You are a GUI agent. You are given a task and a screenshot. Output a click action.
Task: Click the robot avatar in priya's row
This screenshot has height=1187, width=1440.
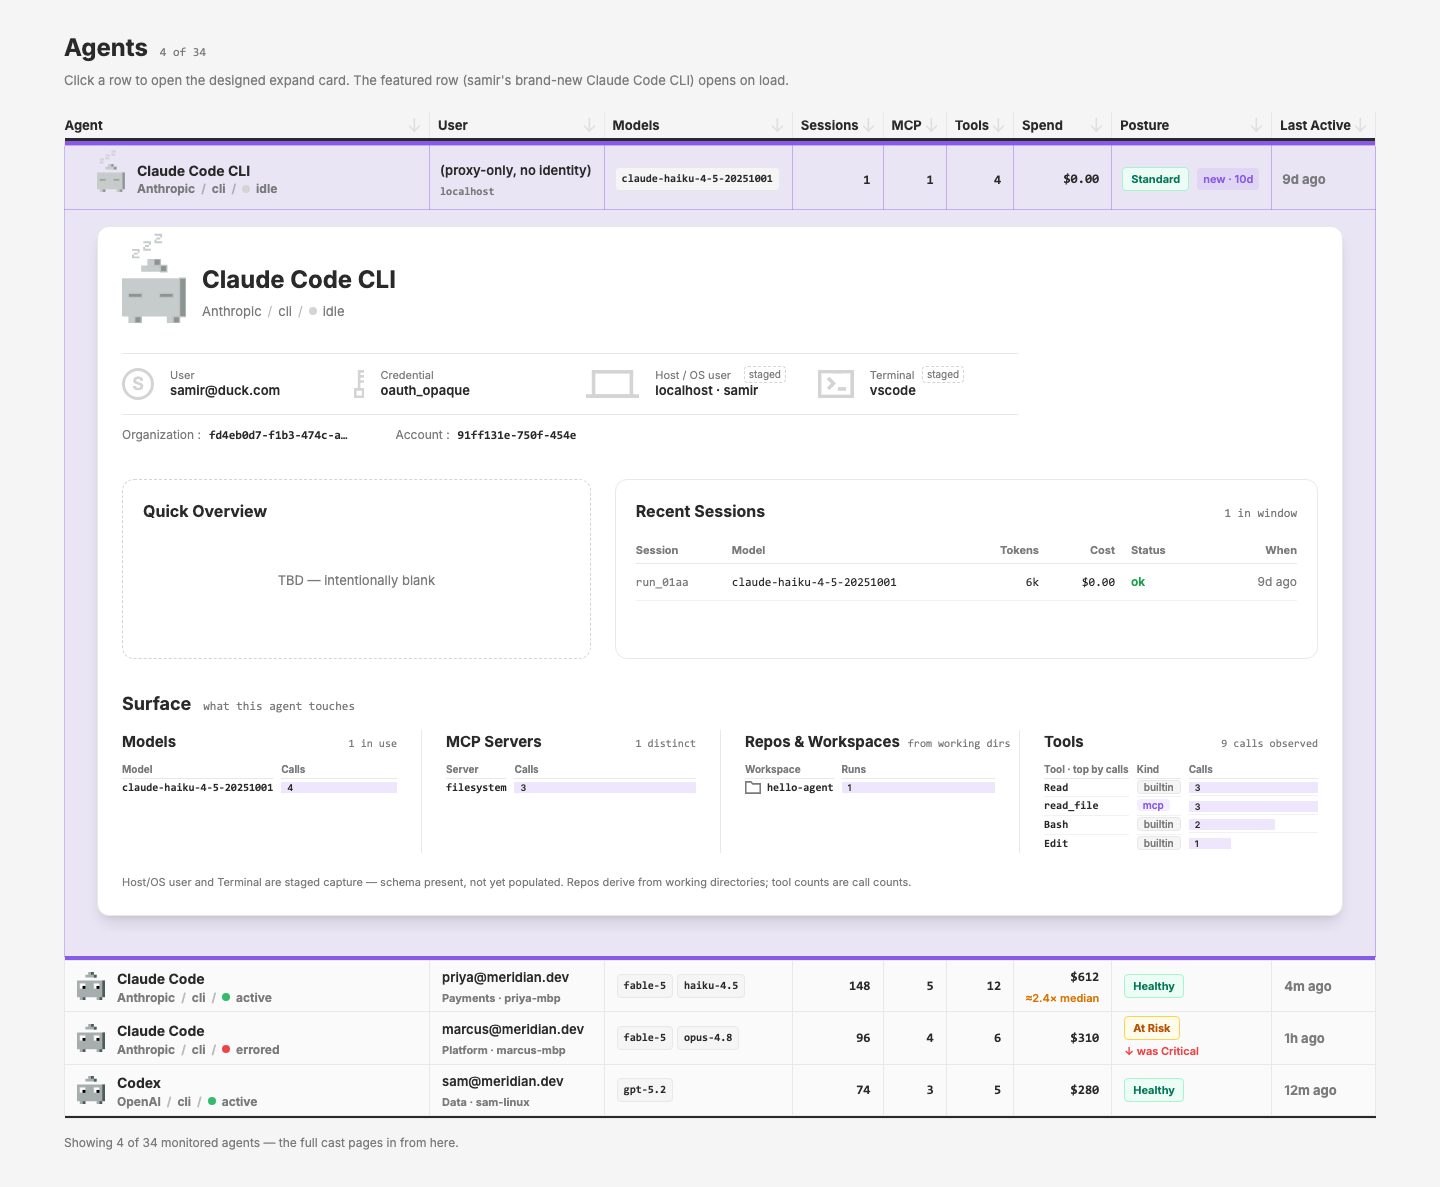[91, 987]
